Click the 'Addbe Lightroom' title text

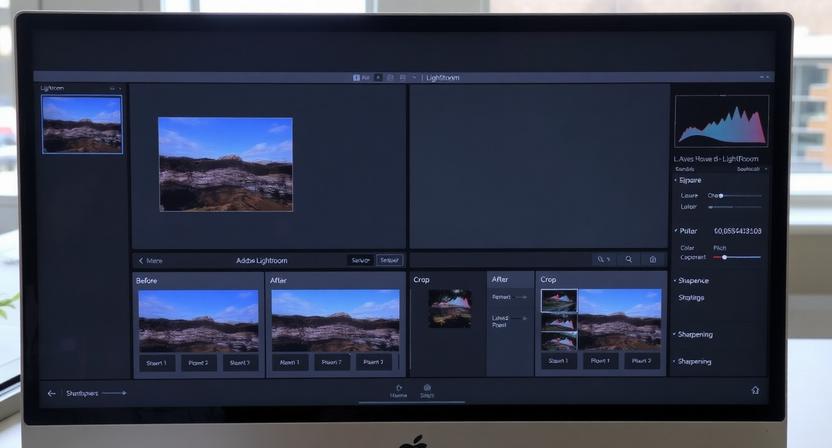262,261
